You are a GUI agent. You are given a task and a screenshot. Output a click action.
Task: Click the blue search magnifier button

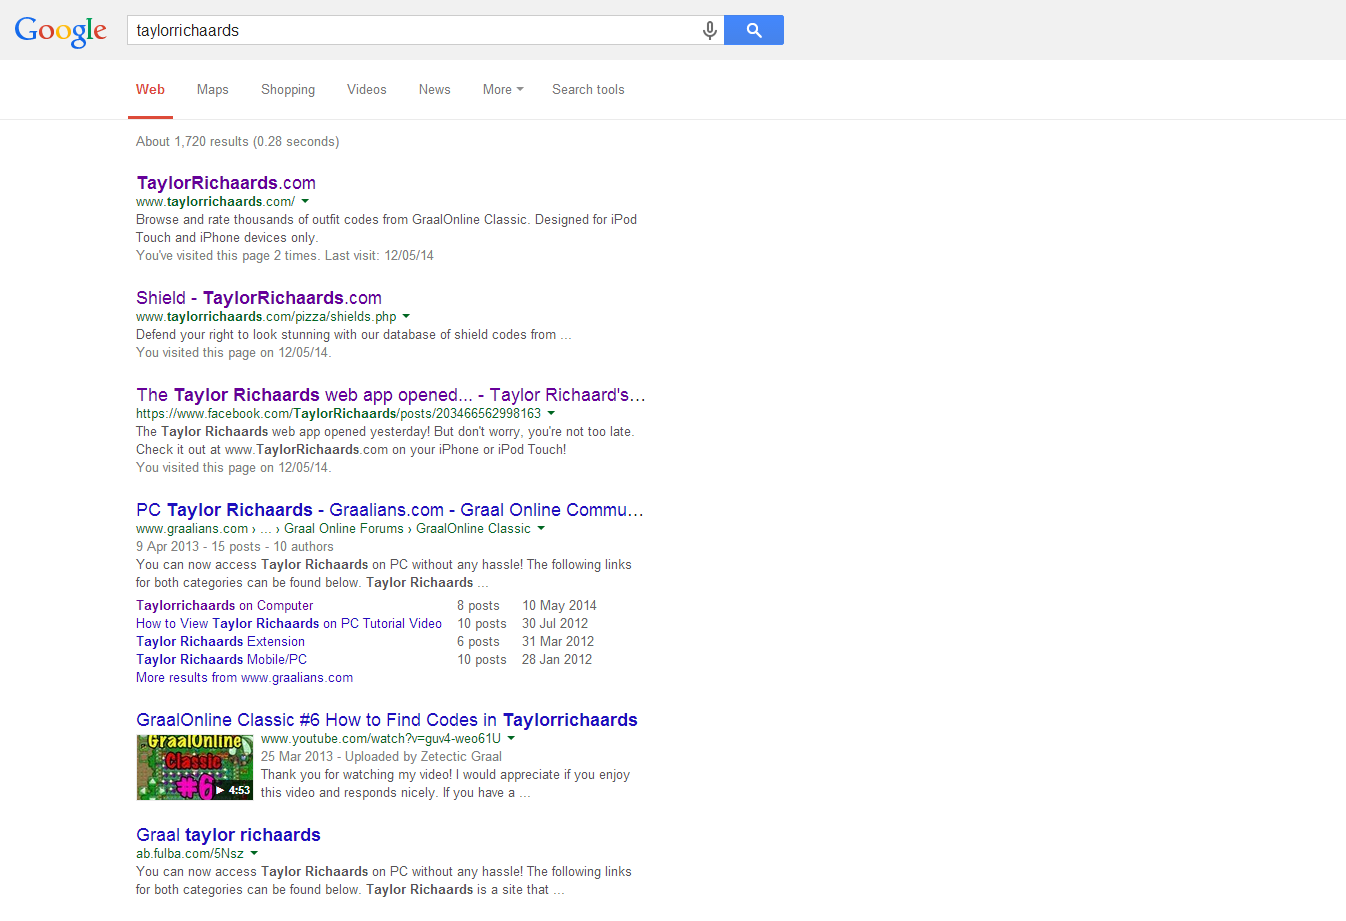click(x=754, y=30)
